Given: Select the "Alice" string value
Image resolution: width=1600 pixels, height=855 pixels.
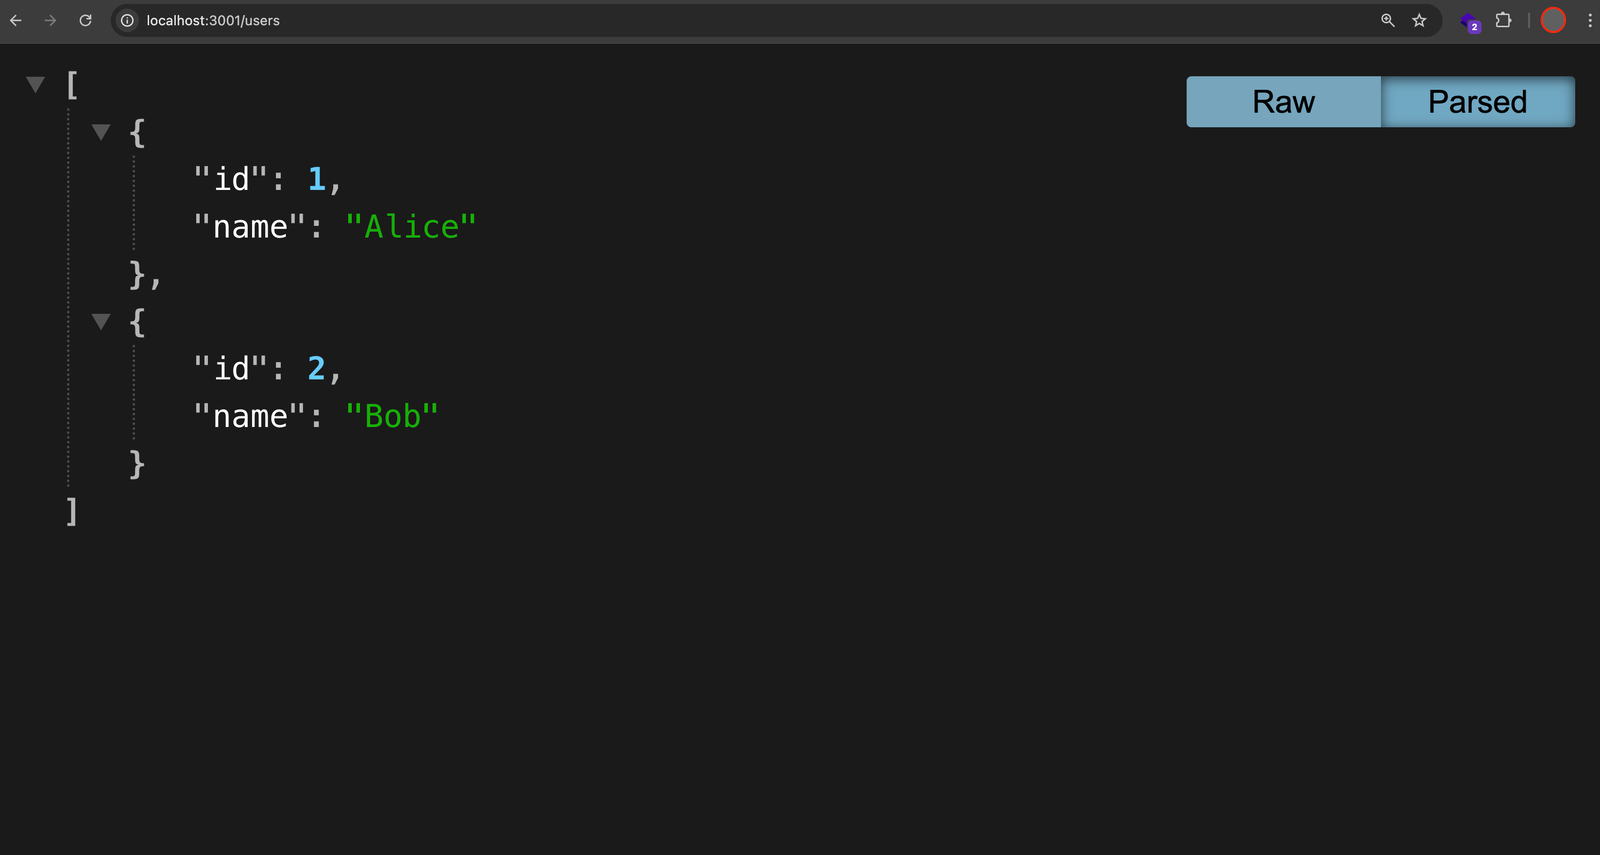Looking at the screenshot, I should pyautogui.click(x=411, y=227).
